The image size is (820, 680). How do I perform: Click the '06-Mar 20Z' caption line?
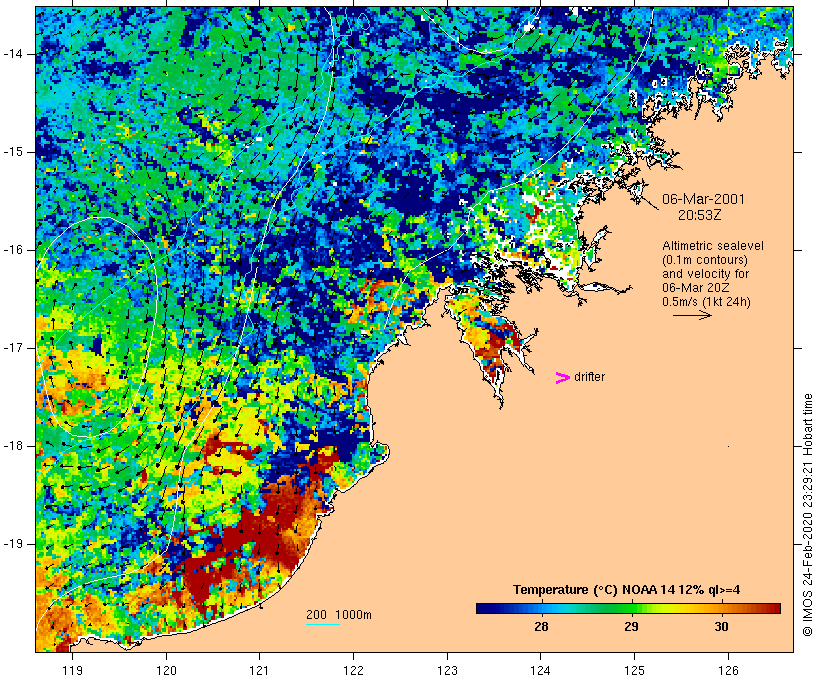click(x=696, y=288)
